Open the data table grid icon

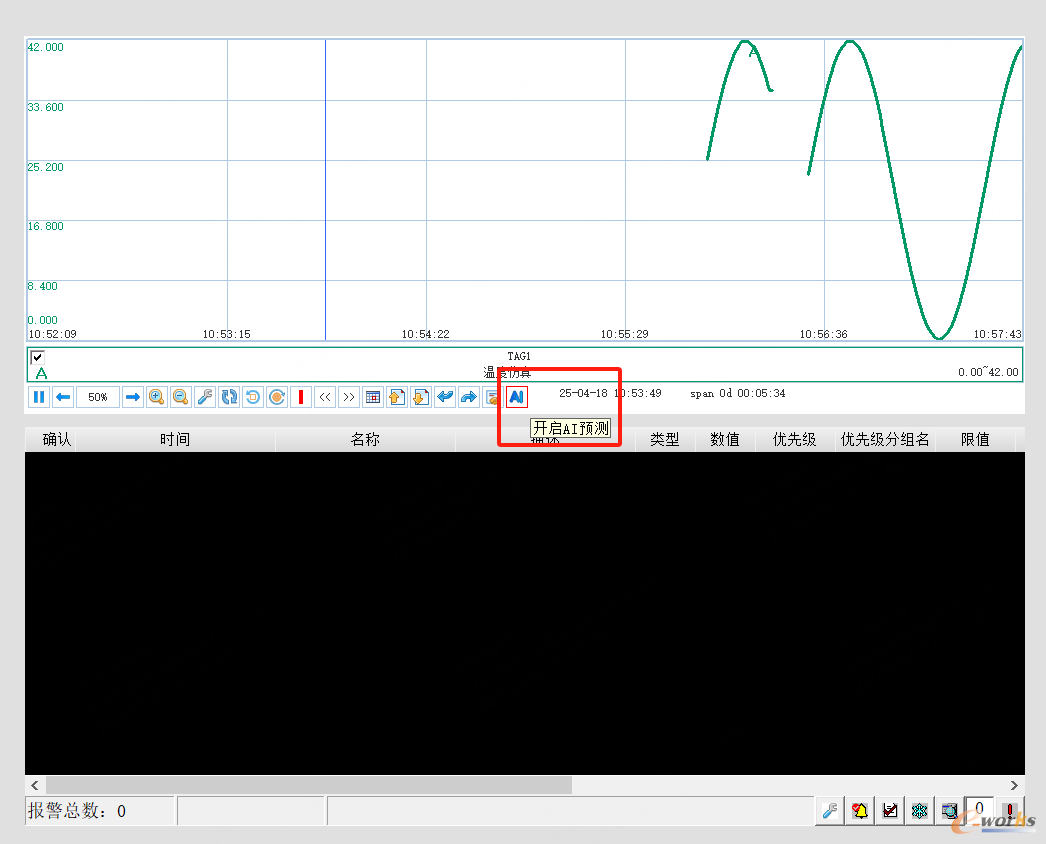point(372,397)
